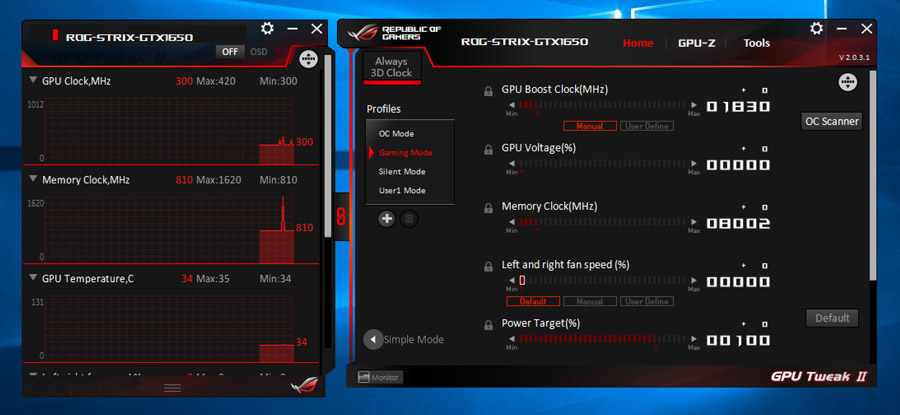Toggle Always 3D Clock
Viewport: 900px width, 415px height.
point(391,67)
